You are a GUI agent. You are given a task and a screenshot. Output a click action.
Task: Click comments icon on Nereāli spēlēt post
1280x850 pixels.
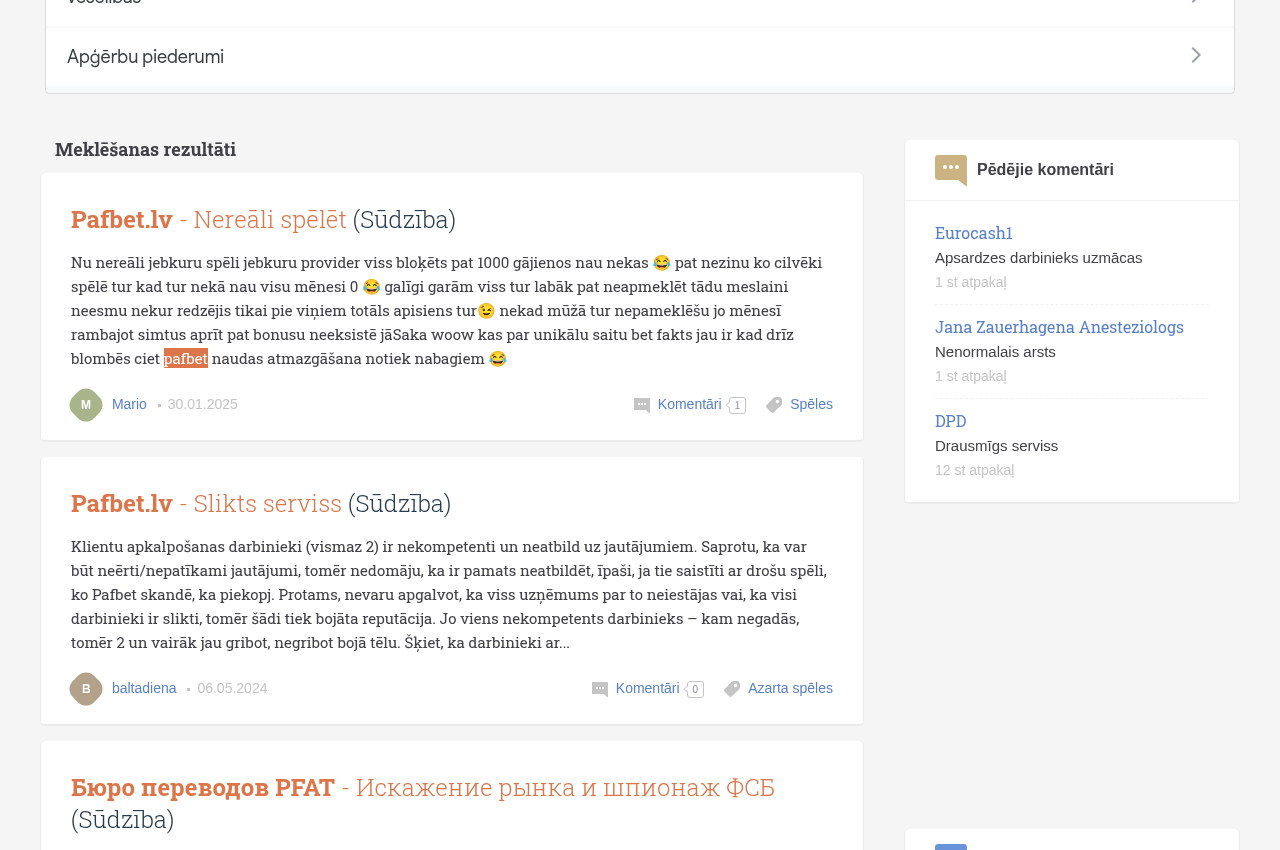tap(642, 405)
